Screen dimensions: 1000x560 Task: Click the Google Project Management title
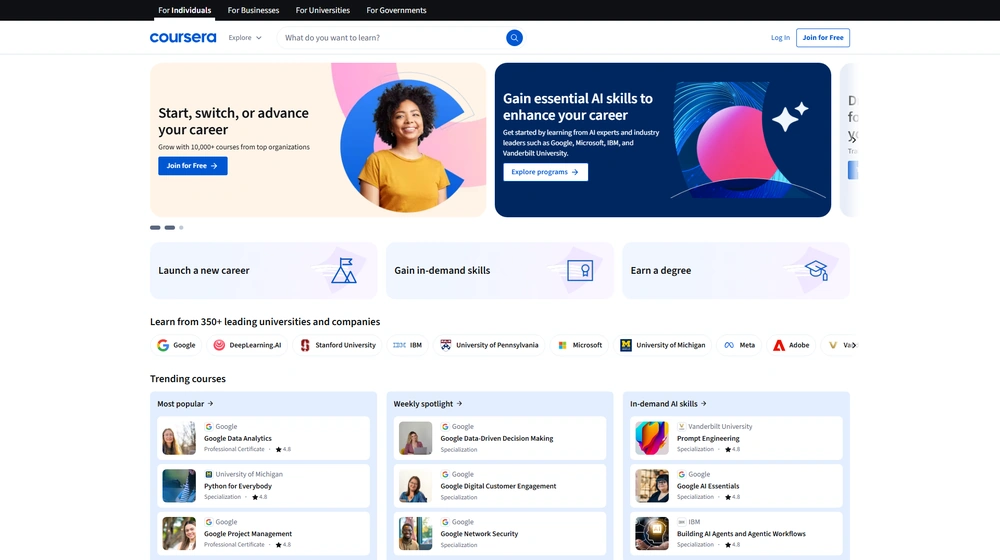tap(248, 534)
